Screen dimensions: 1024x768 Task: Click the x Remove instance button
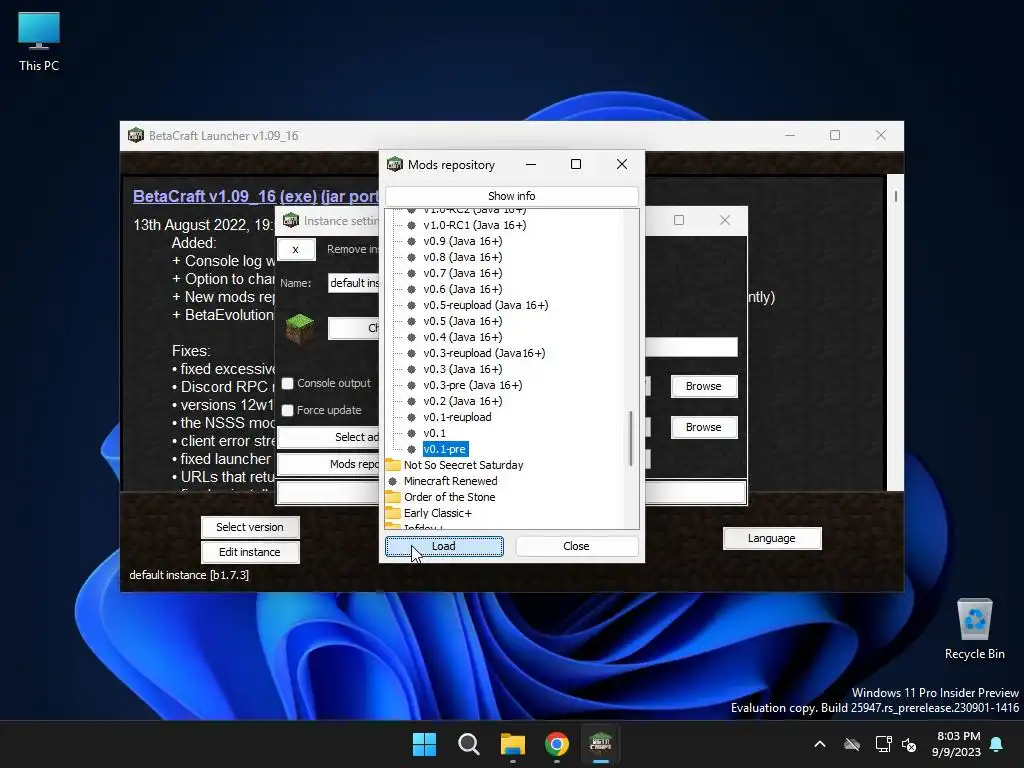point(296,249)
